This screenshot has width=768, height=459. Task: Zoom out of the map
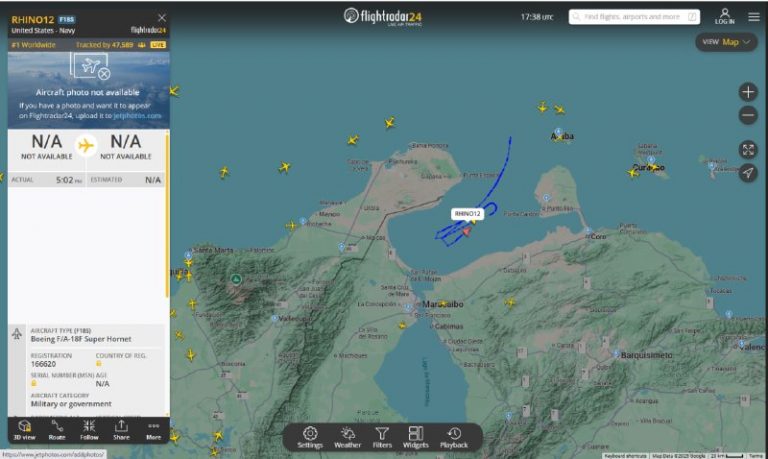(748, 115)
